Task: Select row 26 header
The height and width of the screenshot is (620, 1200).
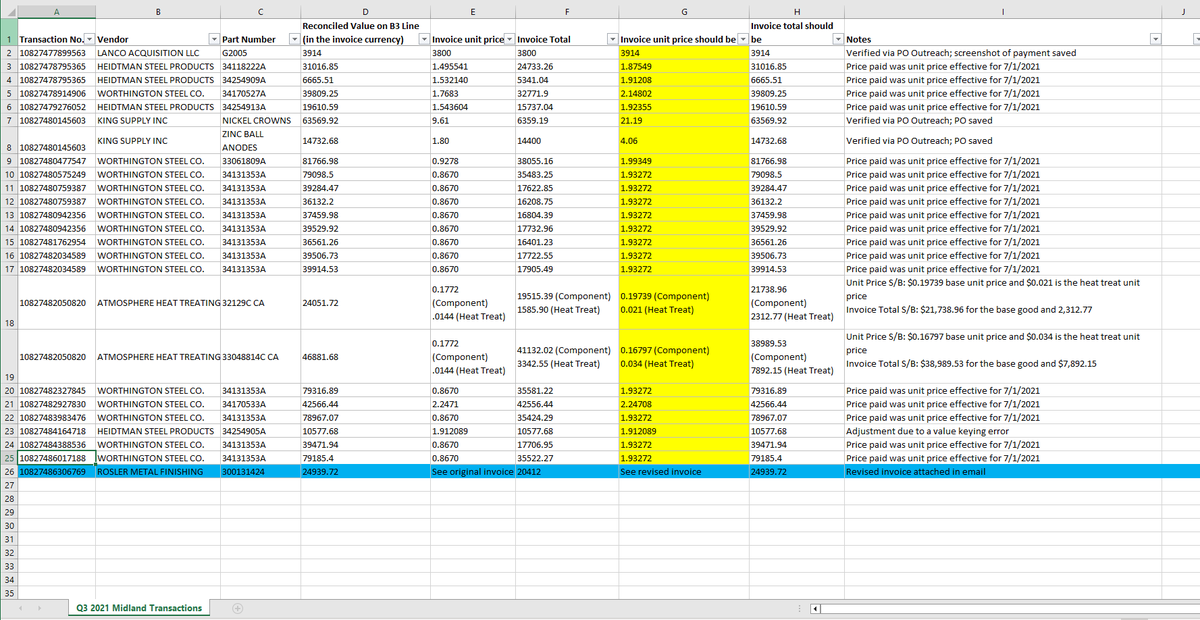Action: coord(8,470)
